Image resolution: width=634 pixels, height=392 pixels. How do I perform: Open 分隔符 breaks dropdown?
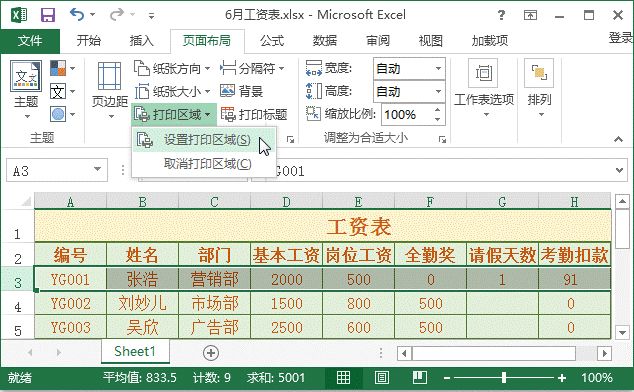pos(252,68)
